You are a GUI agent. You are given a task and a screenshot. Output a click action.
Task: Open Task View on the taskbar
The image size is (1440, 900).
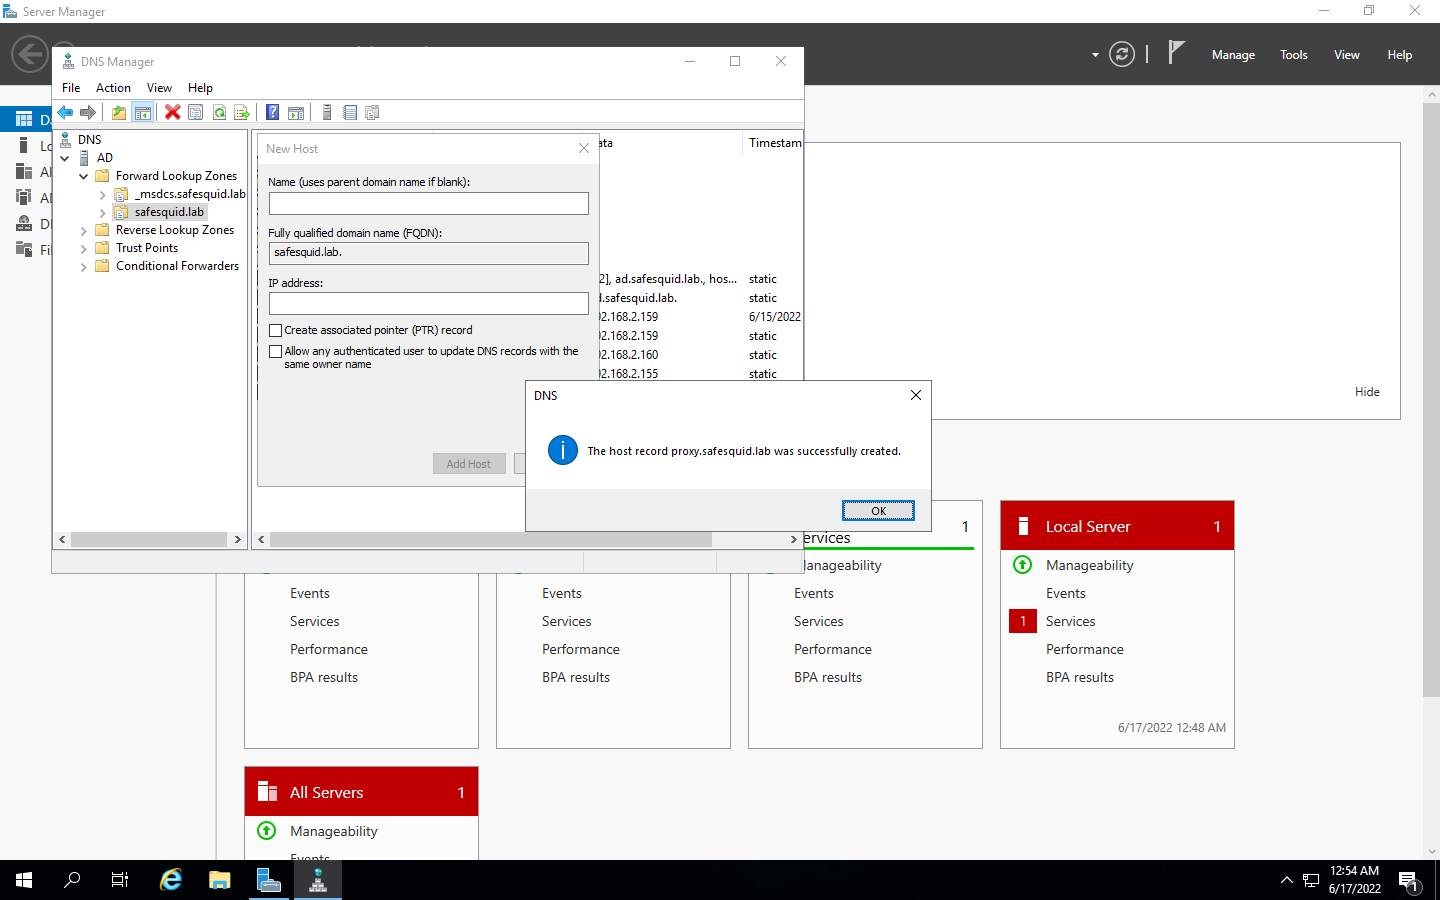120,880
